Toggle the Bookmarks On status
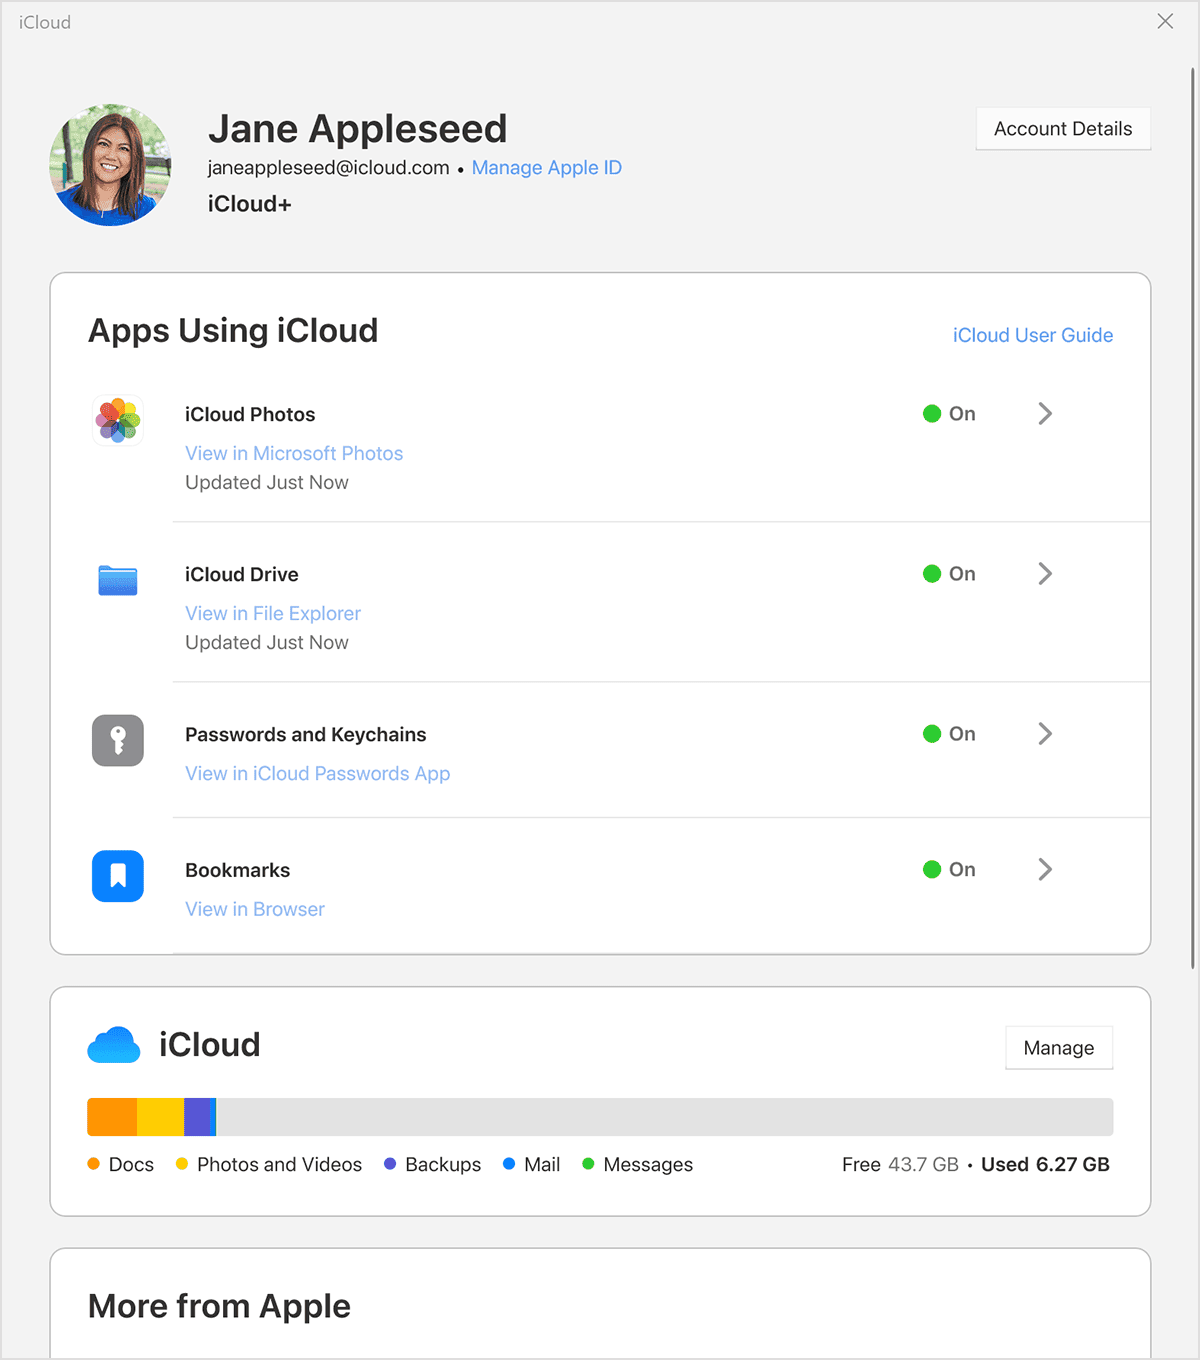Screen dimensions: 1200x1360 [x=949, y=870]
